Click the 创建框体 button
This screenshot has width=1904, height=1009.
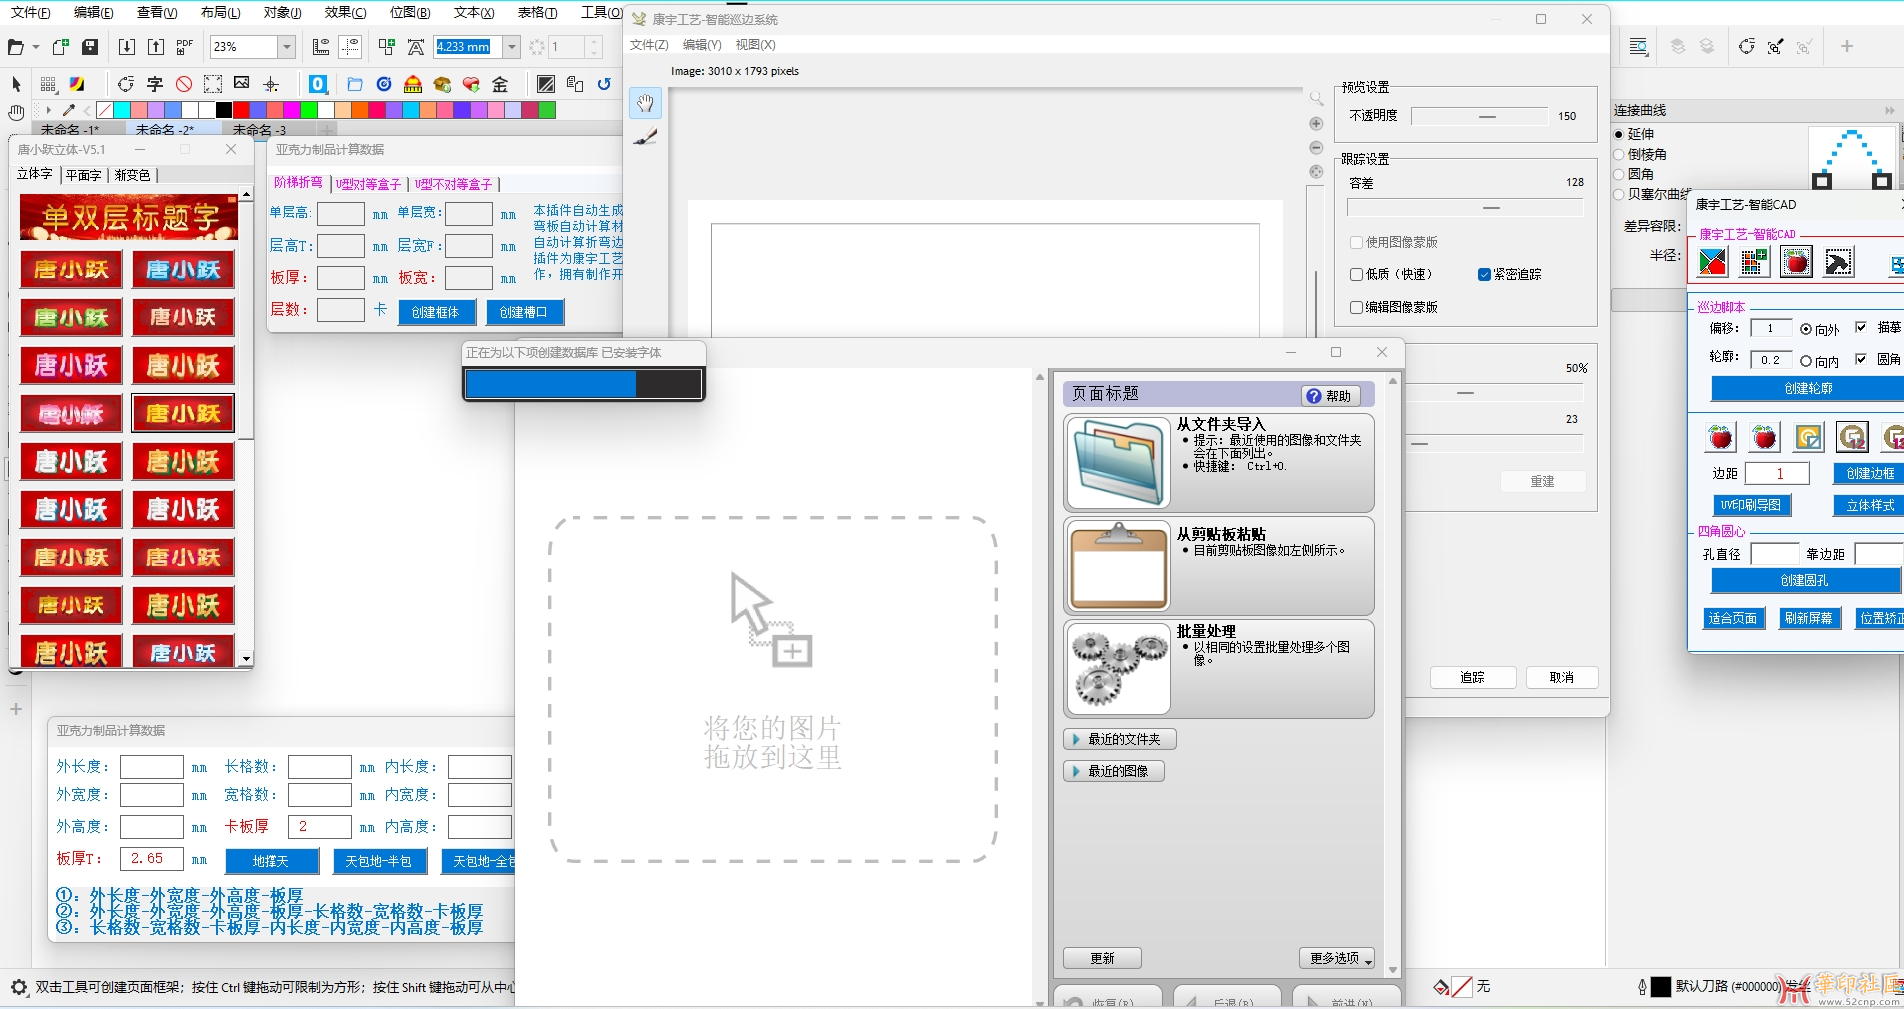436,312
